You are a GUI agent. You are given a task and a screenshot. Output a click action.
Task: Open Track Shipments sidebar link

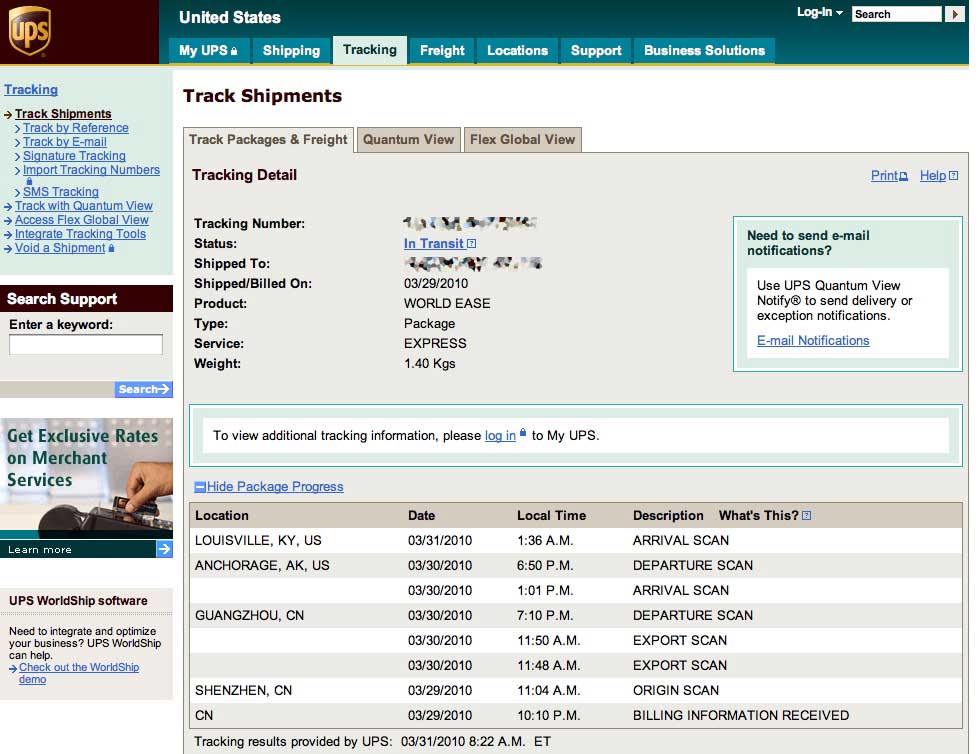[63, 114]
